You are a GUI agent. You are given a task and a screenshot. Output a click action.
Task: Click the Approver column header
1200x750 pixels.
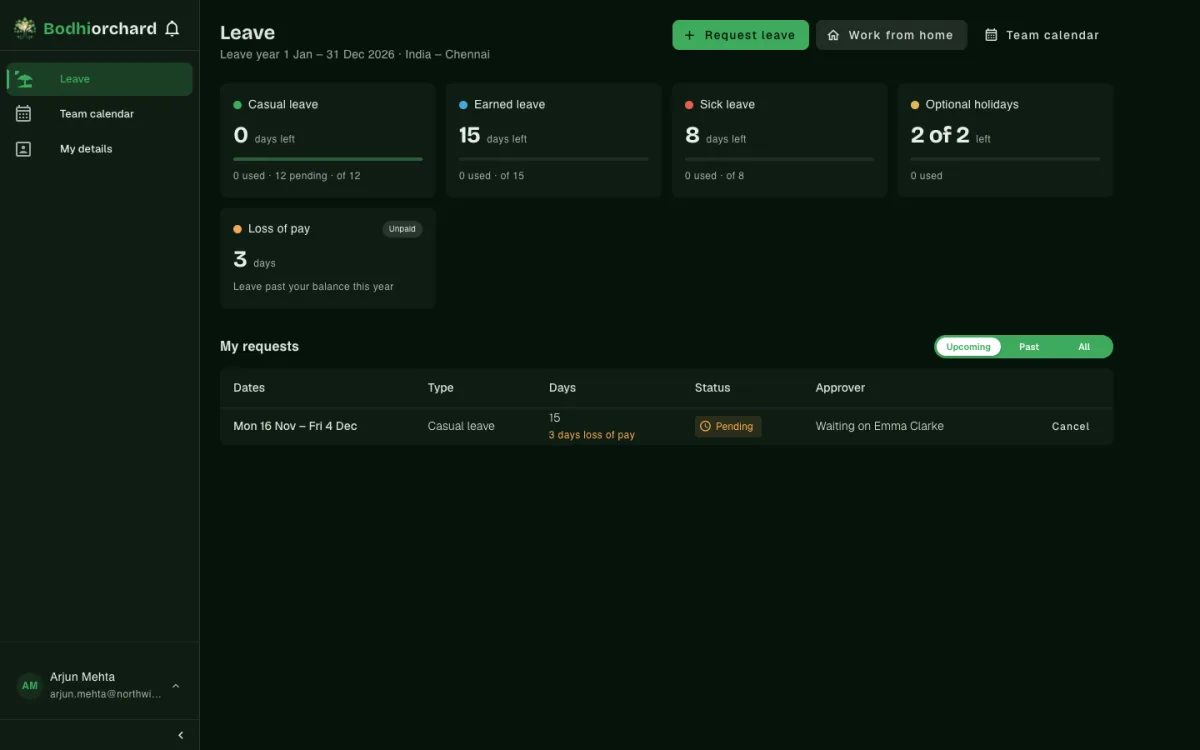tap(841, 388)
